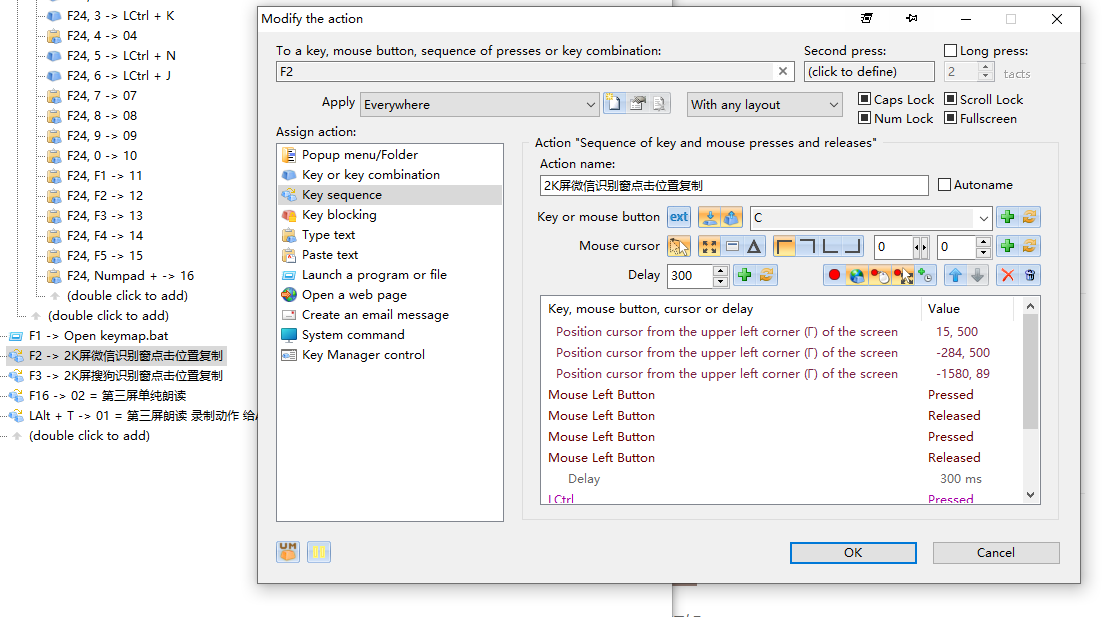
Task: Clear the F2 key field with X
Action: pyautogui.click(x=784, y=72)
